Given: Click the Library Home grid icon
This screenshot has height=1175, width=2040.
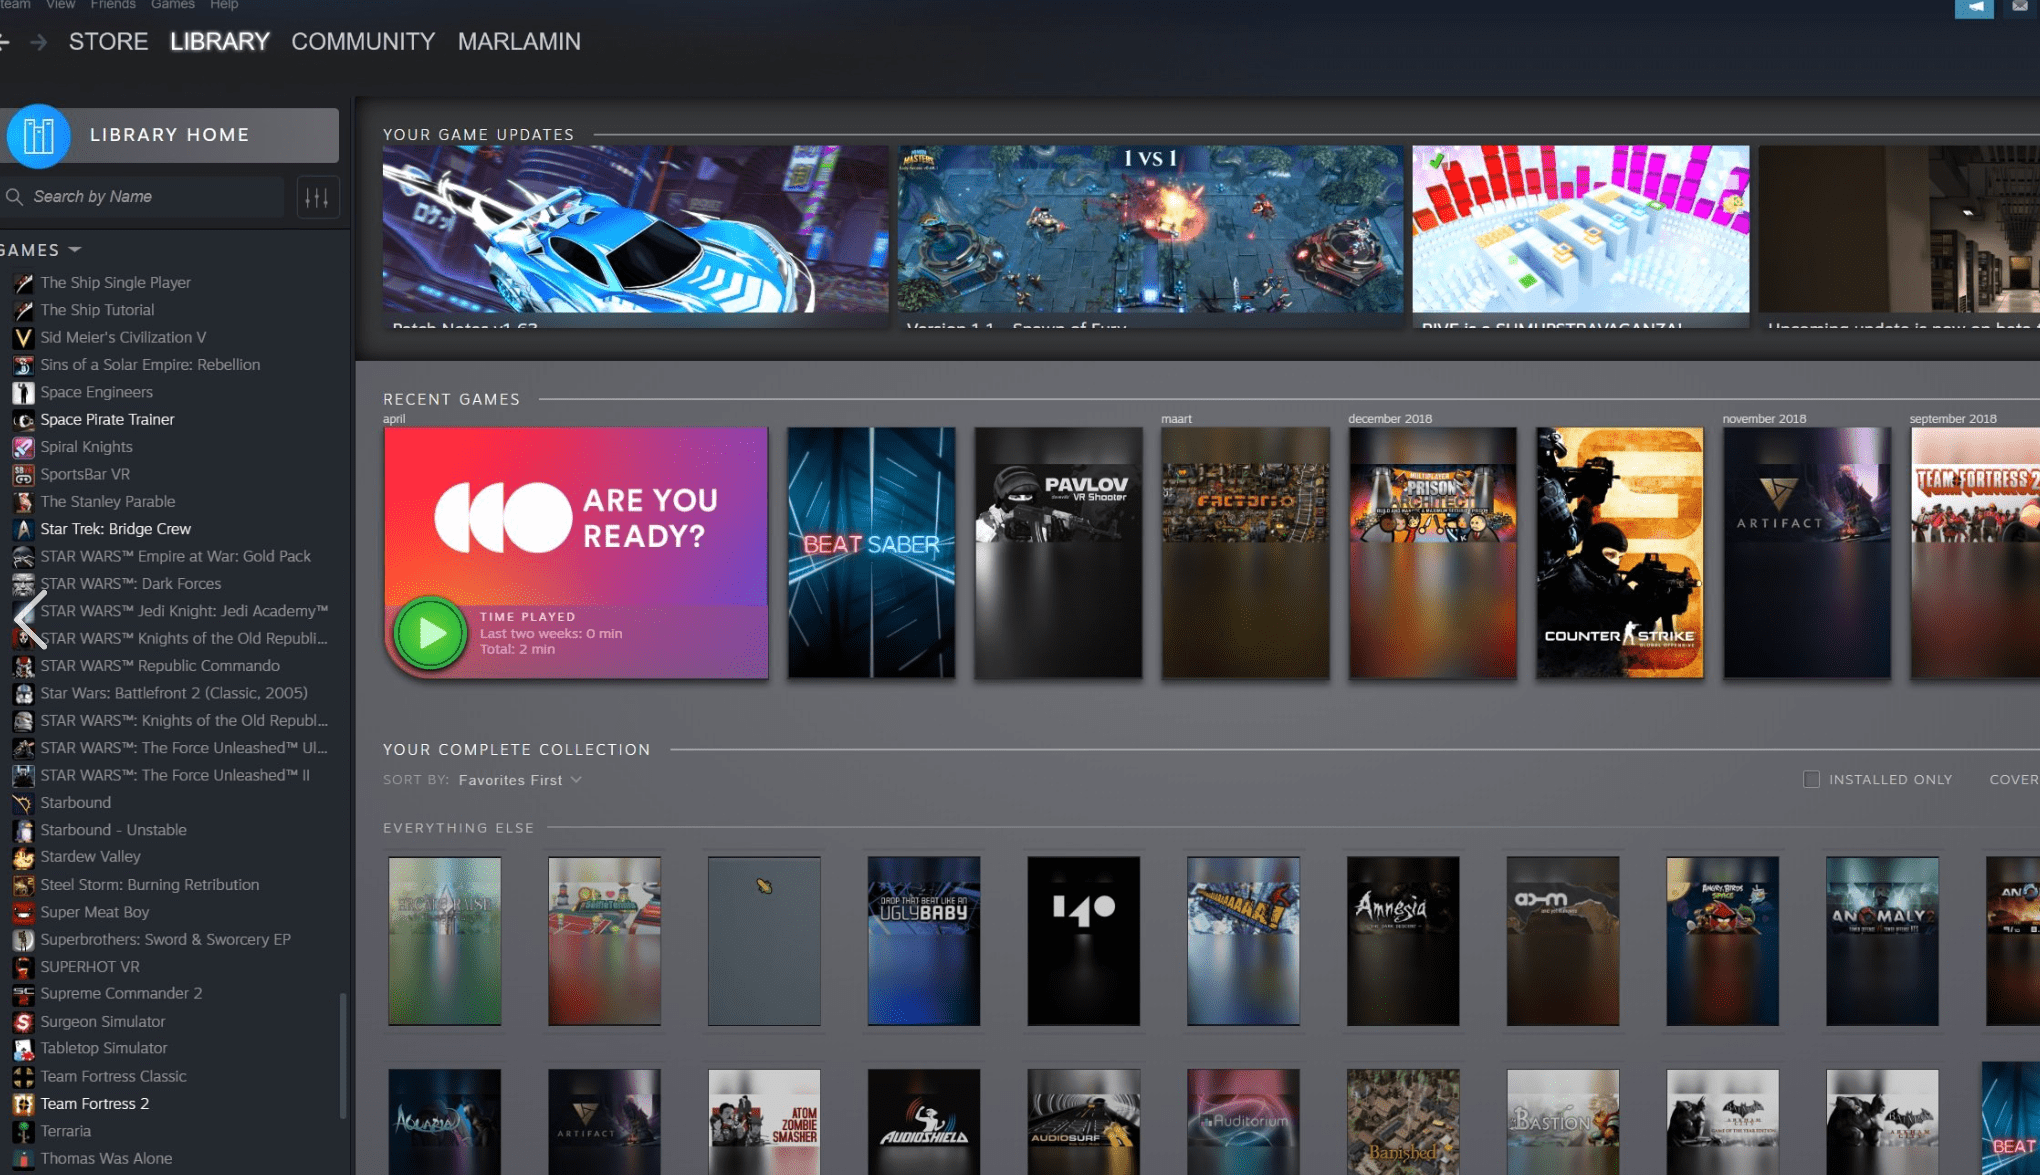Looking at the screenshot, I should [38, 135].
